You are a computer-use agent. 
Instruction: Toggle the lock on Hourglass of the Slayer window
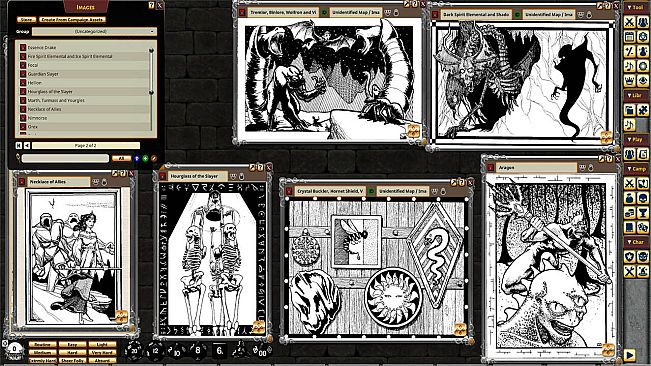point(242,176)
